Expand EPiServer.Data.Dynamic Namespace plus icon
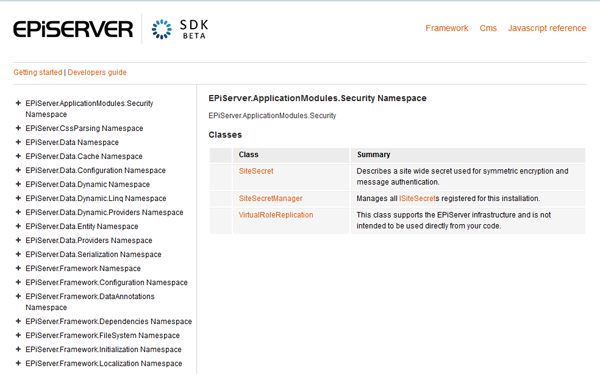 tap(18, 184)
